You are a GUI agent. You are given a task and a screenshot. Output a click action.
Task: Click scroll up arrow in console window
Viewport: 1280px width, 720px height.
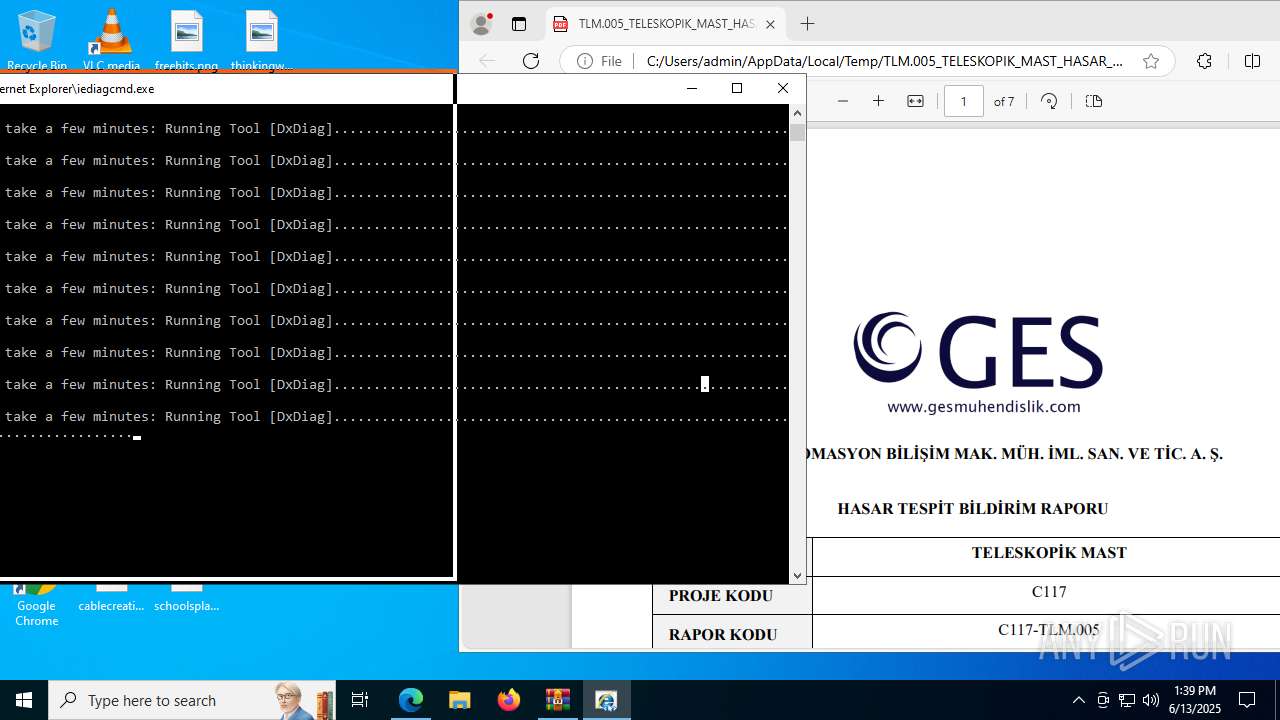coord(797,113)
